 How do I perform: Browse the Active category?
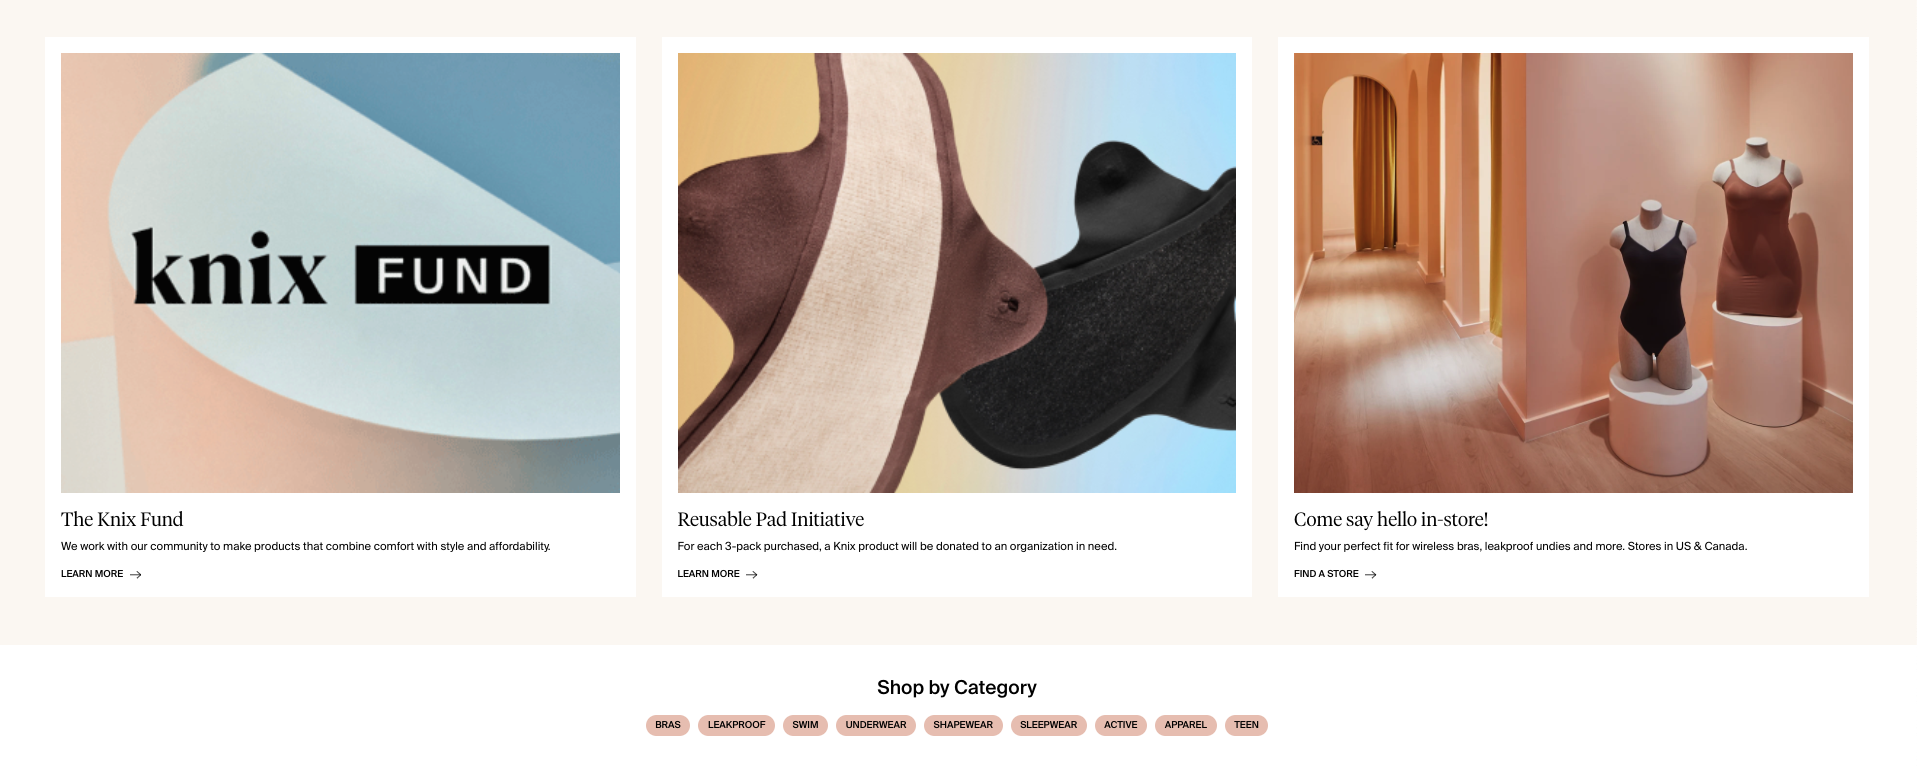(1121, 725)
